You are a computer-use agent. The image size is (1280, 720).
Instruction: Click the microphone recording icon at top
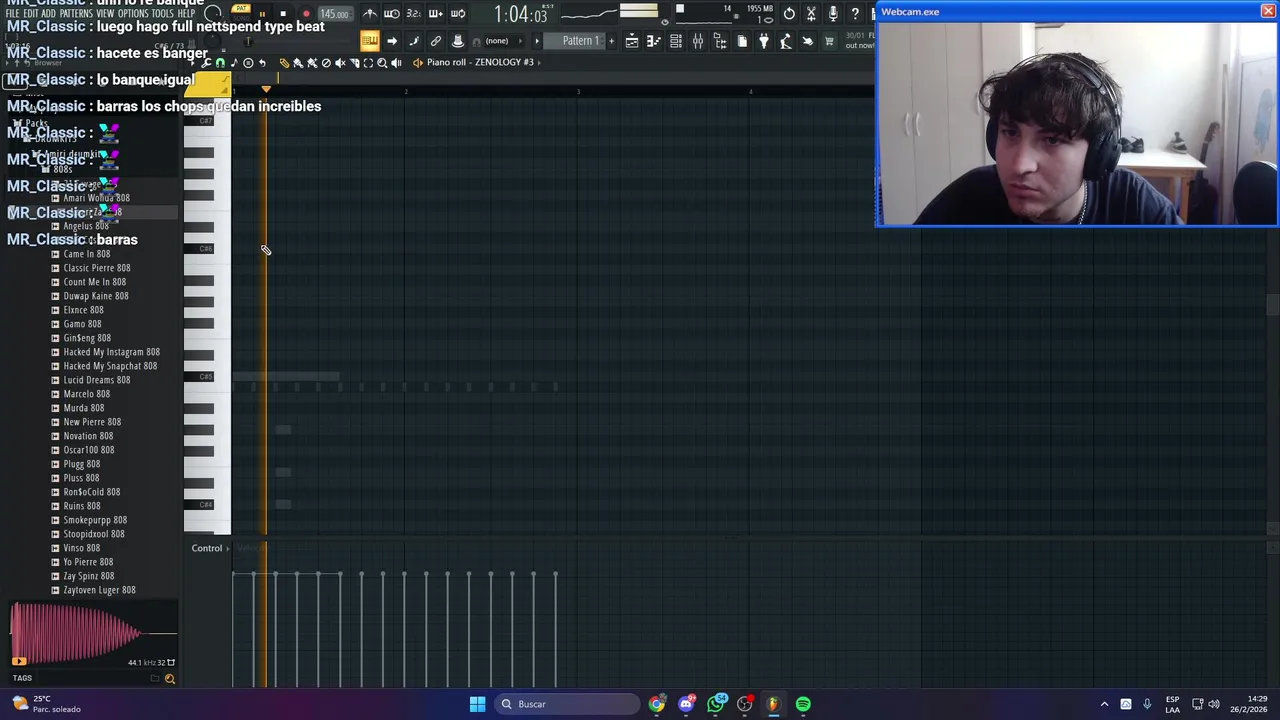[x=833, y=14]
